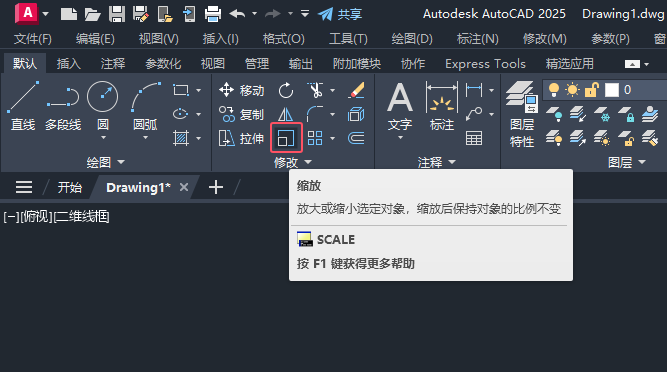The image size is (667, 372).
Task: Select the Circle (圆) tool
Action: pyautogui.click(x=103, y=106)
